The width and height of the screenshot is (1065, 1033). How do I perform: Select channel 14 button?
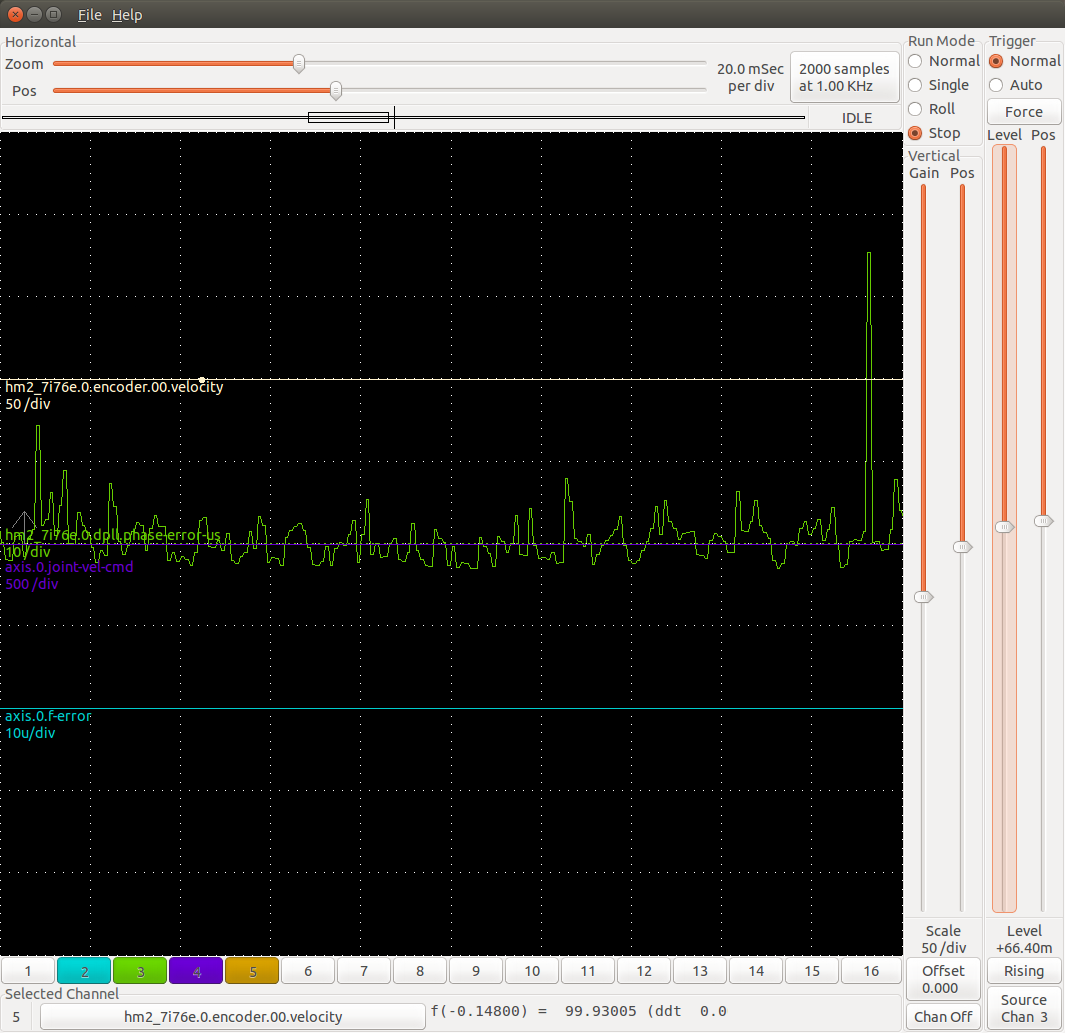[x=756, y=971]
